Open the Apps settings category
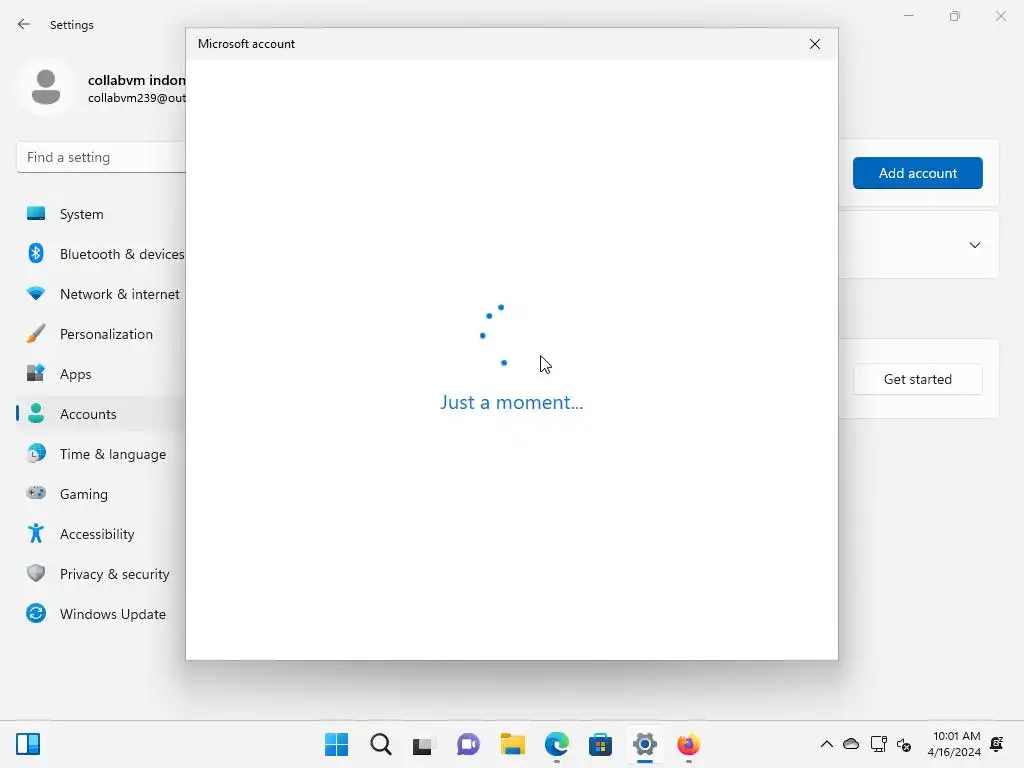 101,374
